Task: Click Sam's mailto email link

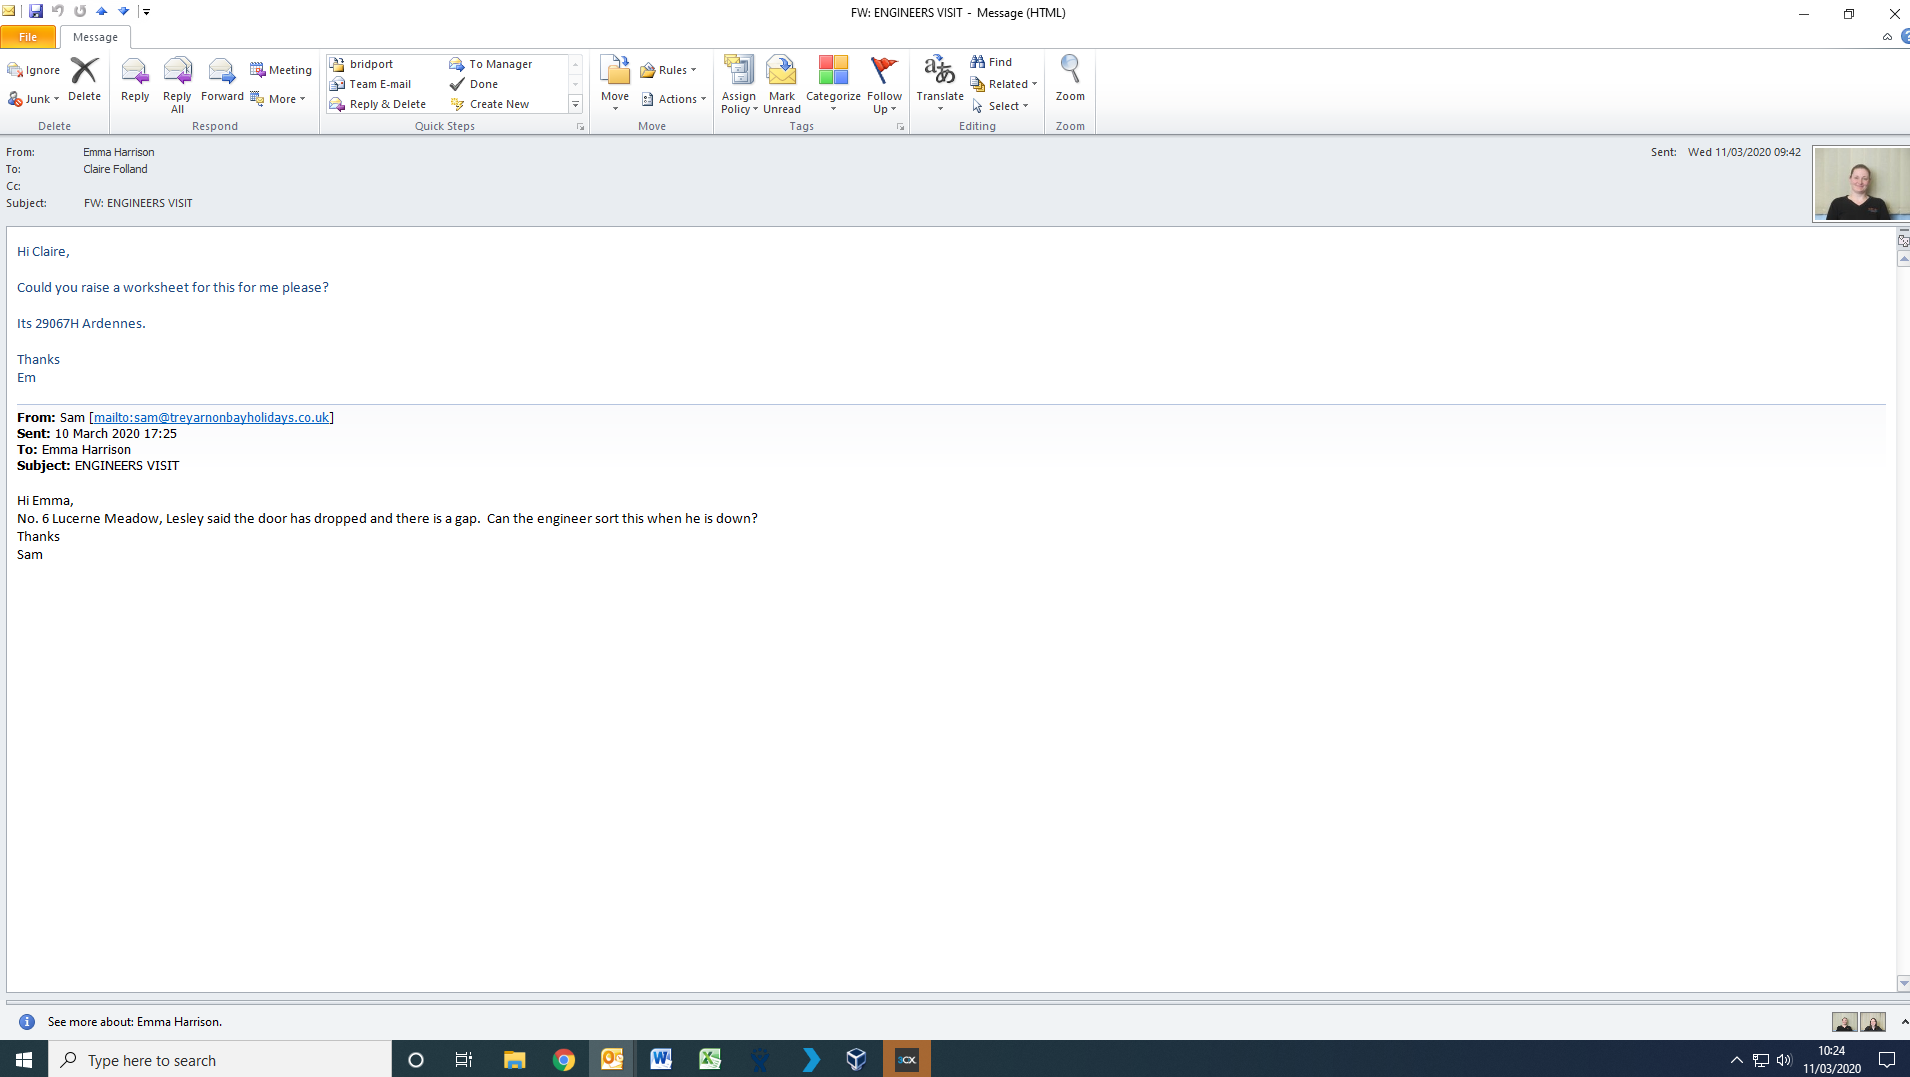Action: (x=211, y=417)
